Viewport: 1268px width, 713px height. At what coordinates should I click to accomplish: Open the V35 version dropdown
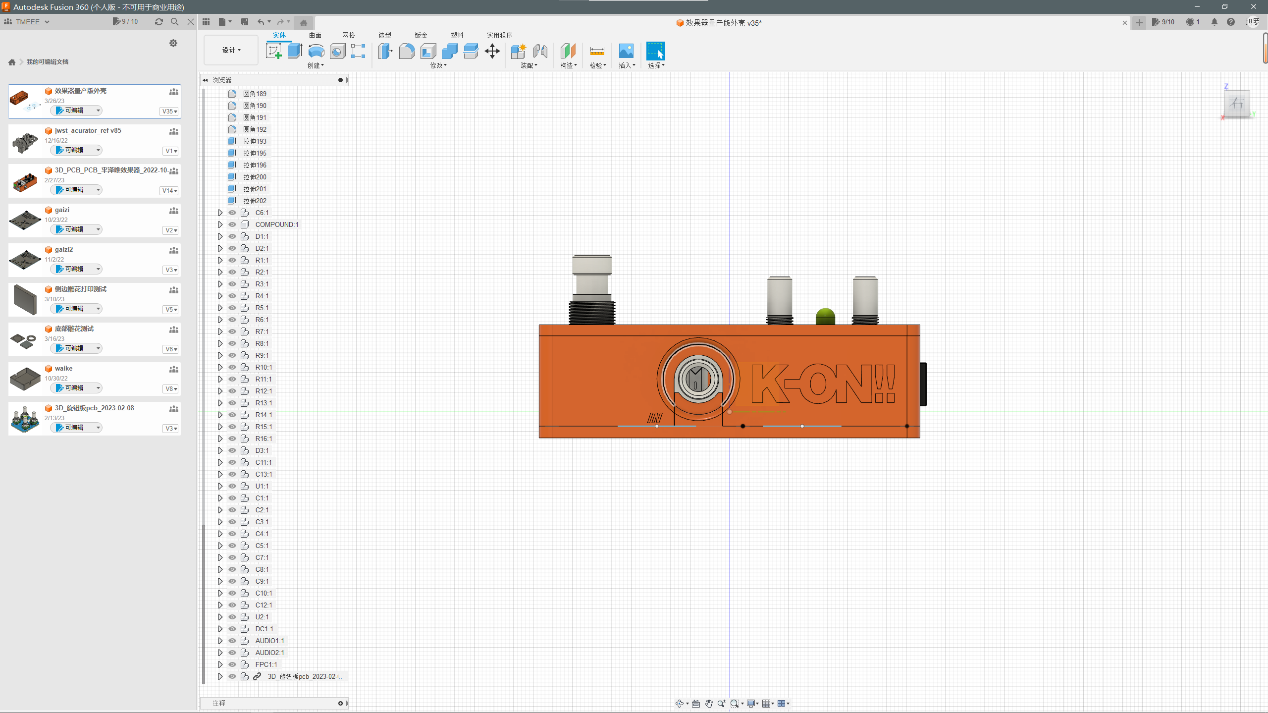(169, 111)
